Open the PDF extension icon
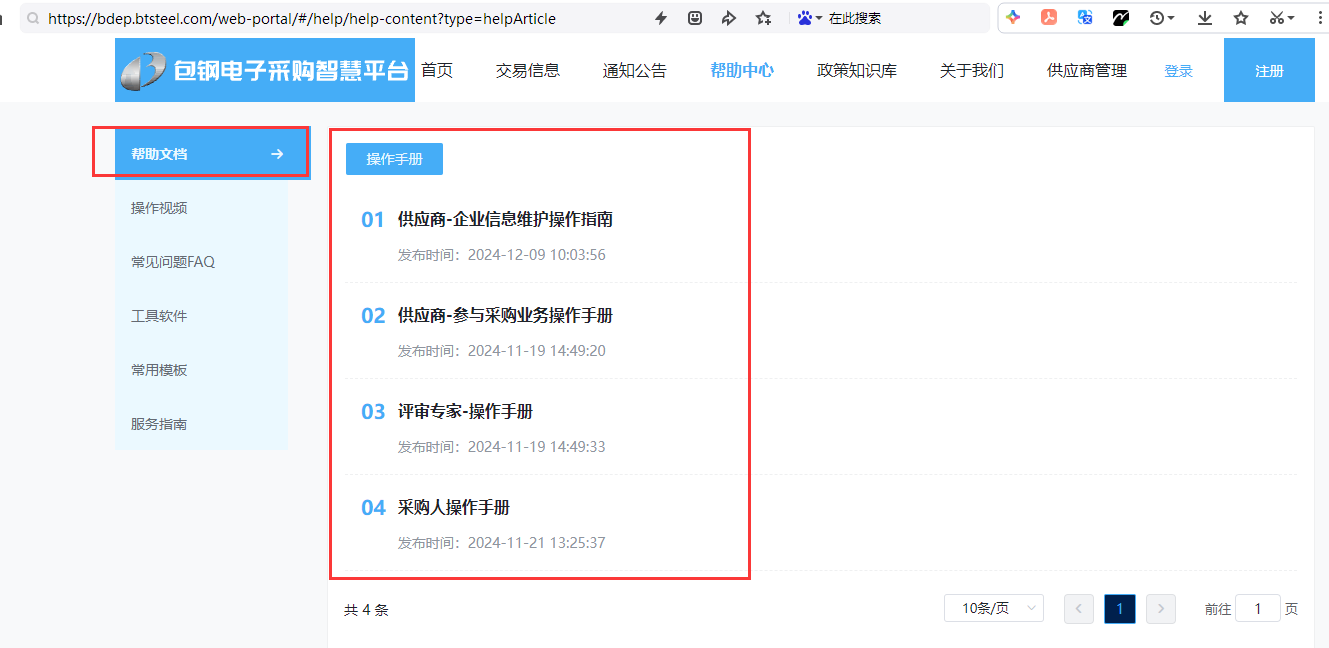The width and height of the screenshot is (1329, 648). point(1049,18)
